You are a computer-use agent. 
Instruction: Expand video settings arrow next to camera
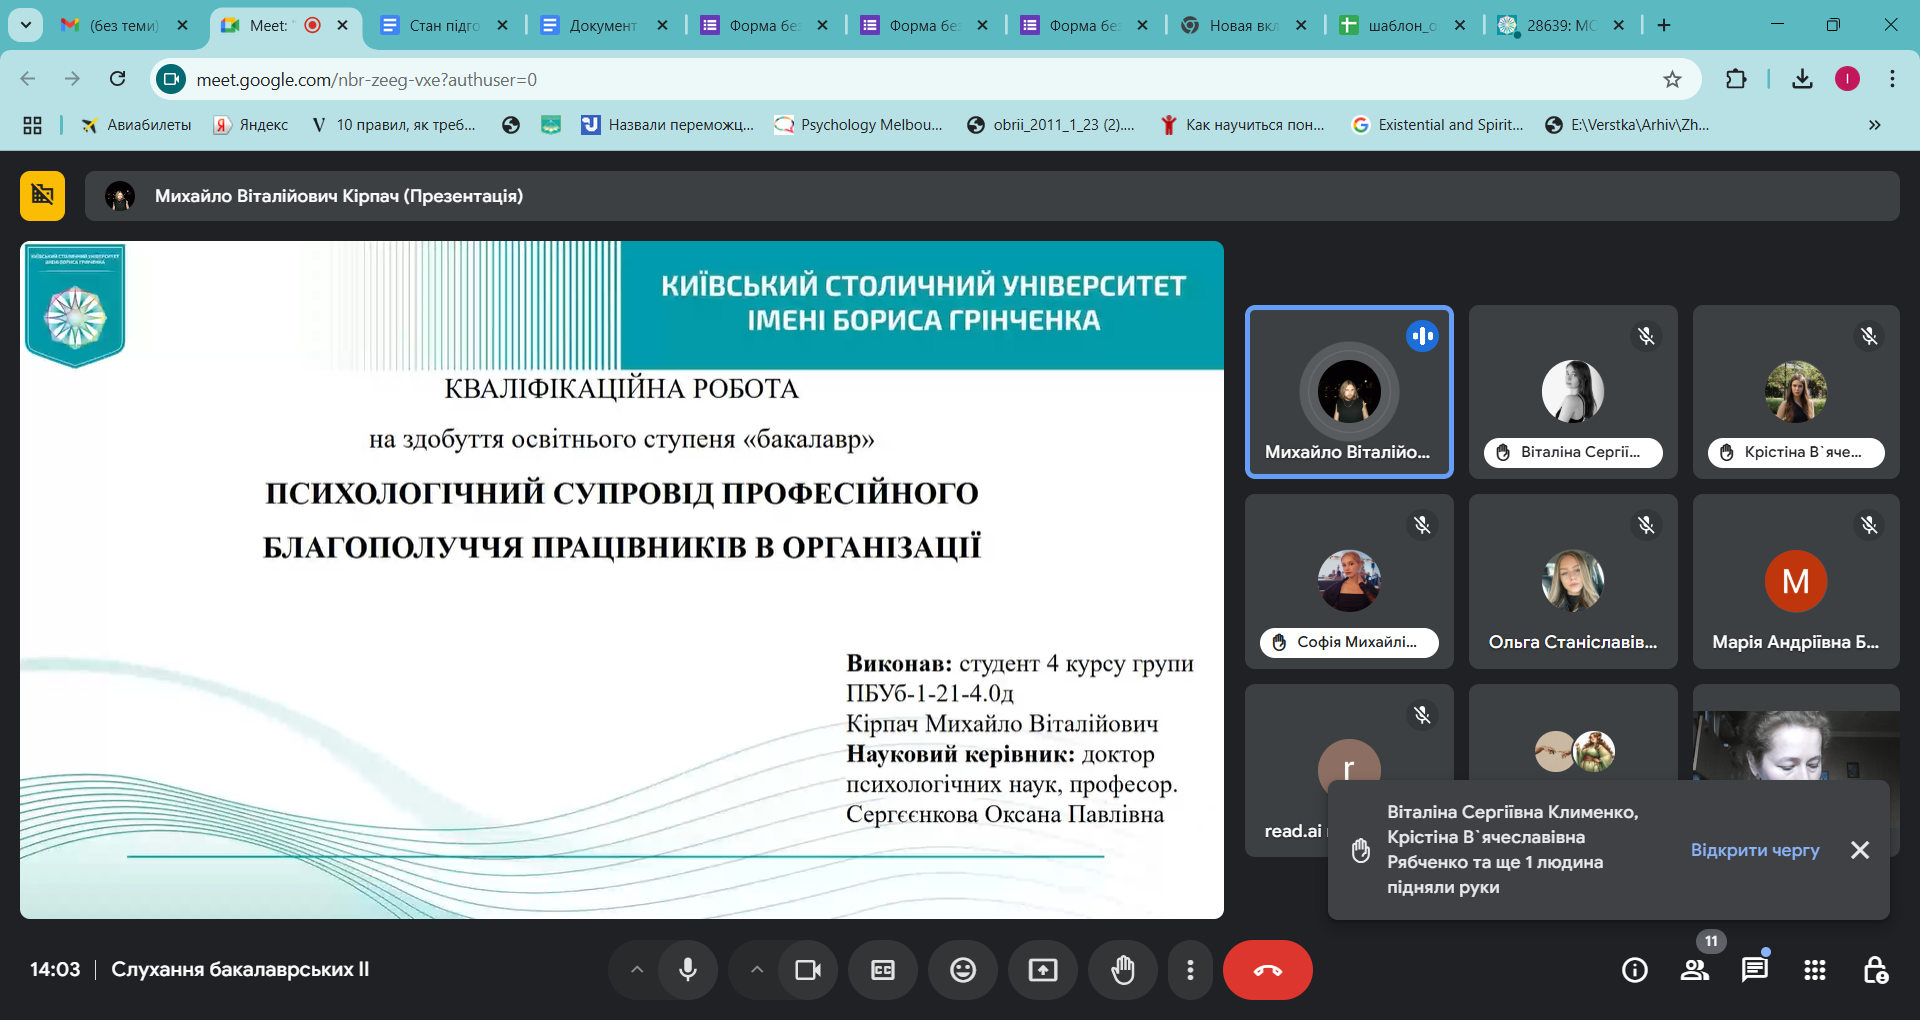pyautogui.click(x=757, y=970)
